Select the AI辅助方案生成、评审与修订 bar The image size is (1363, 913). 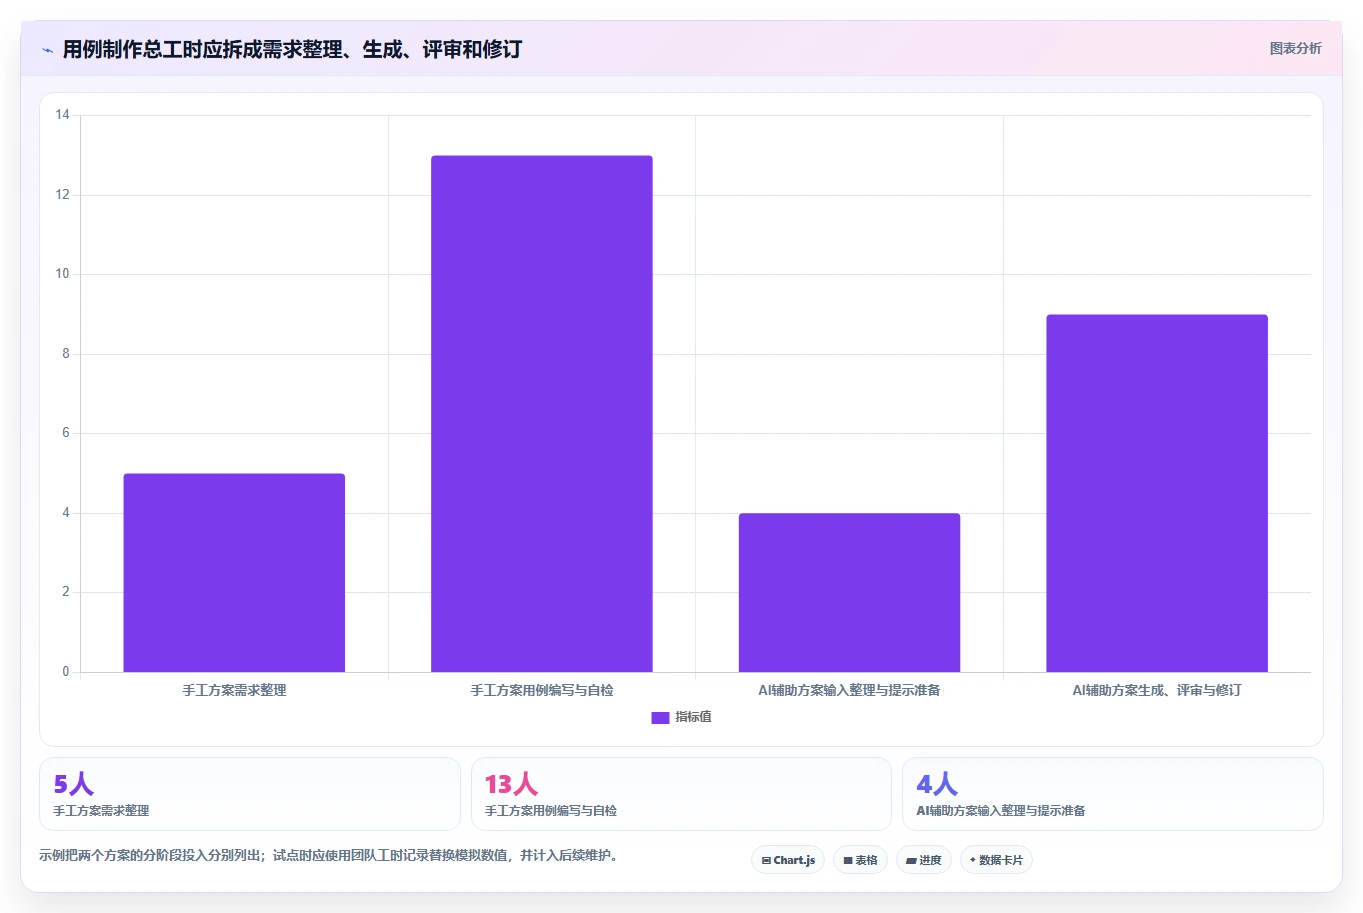pyautogui.click(x=1157, y=493)
